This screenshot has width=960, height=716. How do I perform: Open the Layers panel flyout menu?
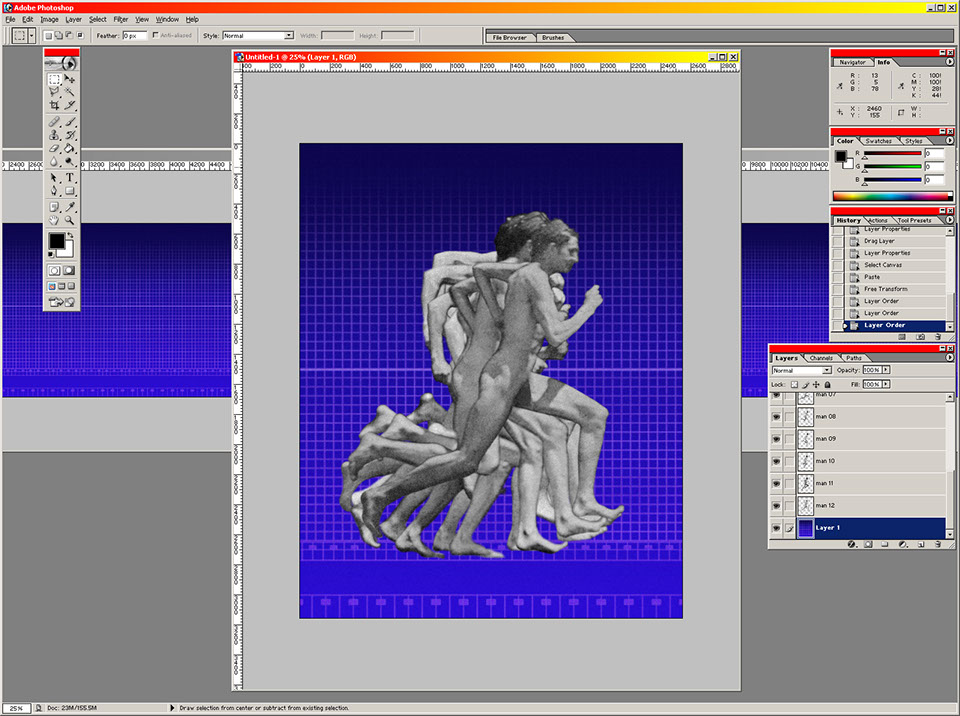click(x=950, y=357)
